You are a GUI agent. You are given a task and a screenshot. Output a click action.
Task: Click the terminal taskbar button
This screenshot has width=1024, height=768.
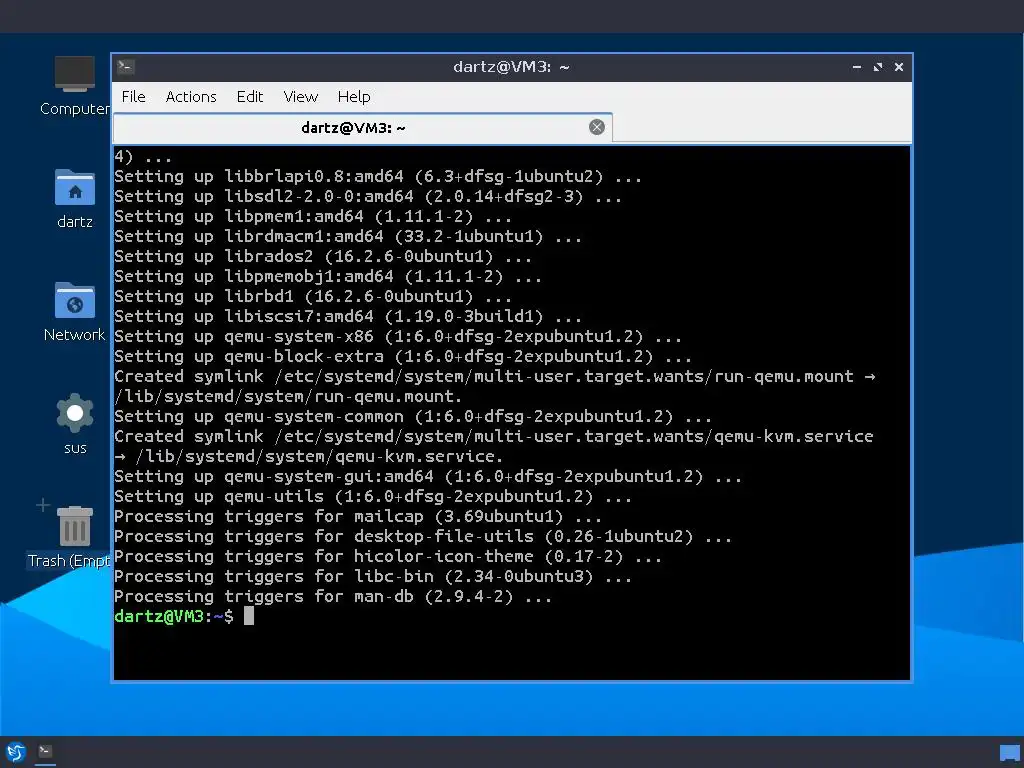point(45,752)
